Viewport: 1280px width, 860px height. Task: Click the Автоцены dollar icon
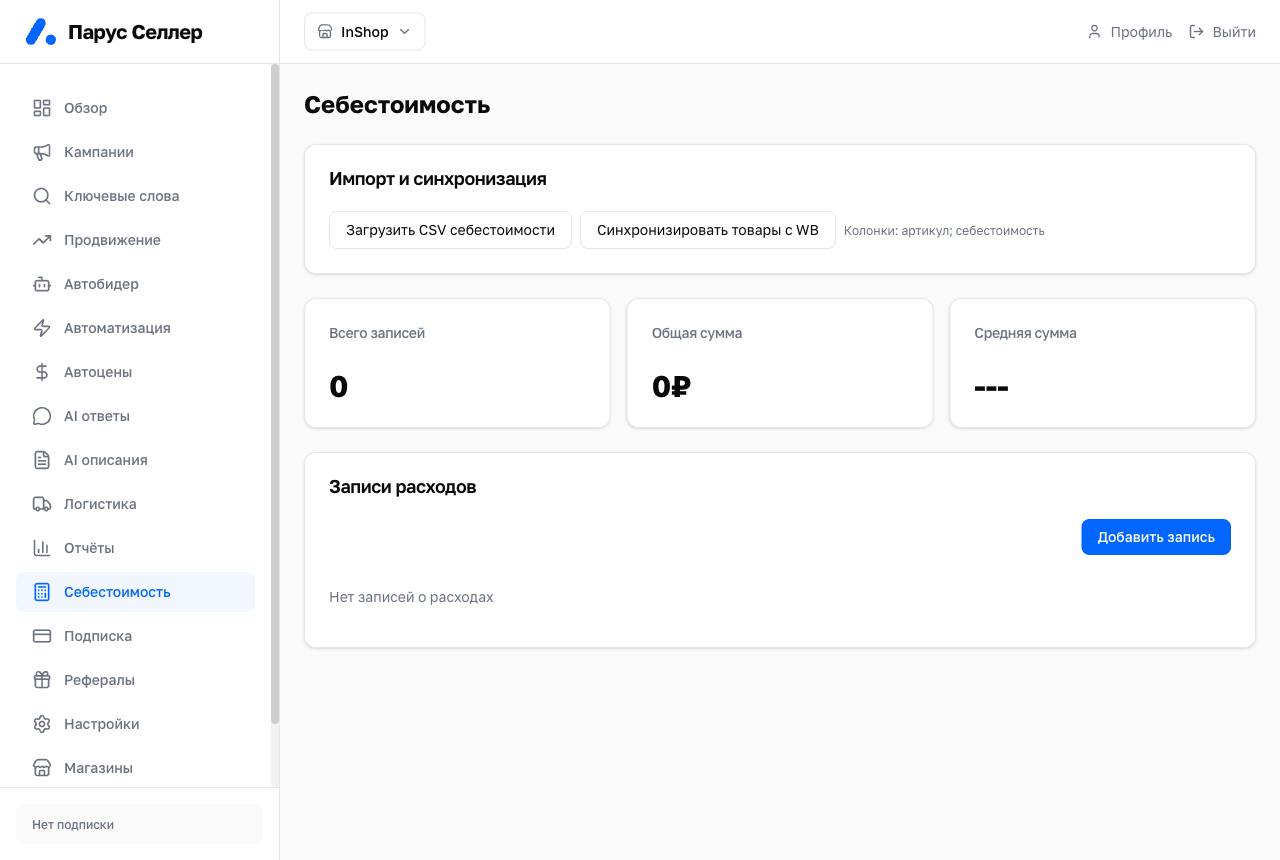coord(42,372)
